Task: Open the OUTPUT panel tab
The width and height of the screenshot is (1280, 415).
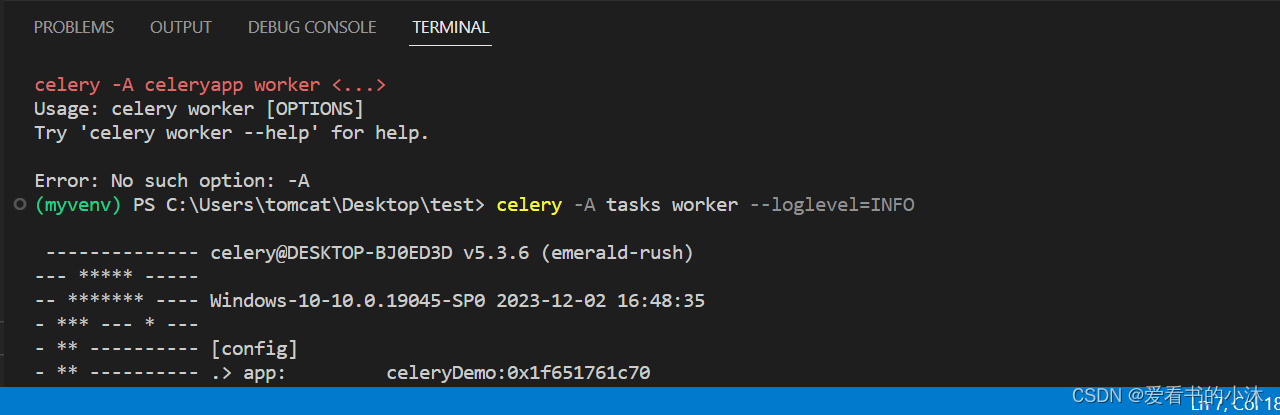Action: 181,27
